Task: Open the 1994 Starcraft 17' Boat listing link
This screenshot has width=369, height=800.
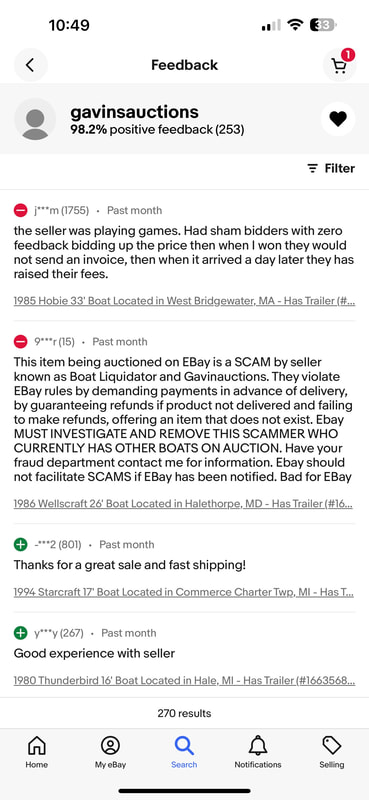Action: point(183,592)
